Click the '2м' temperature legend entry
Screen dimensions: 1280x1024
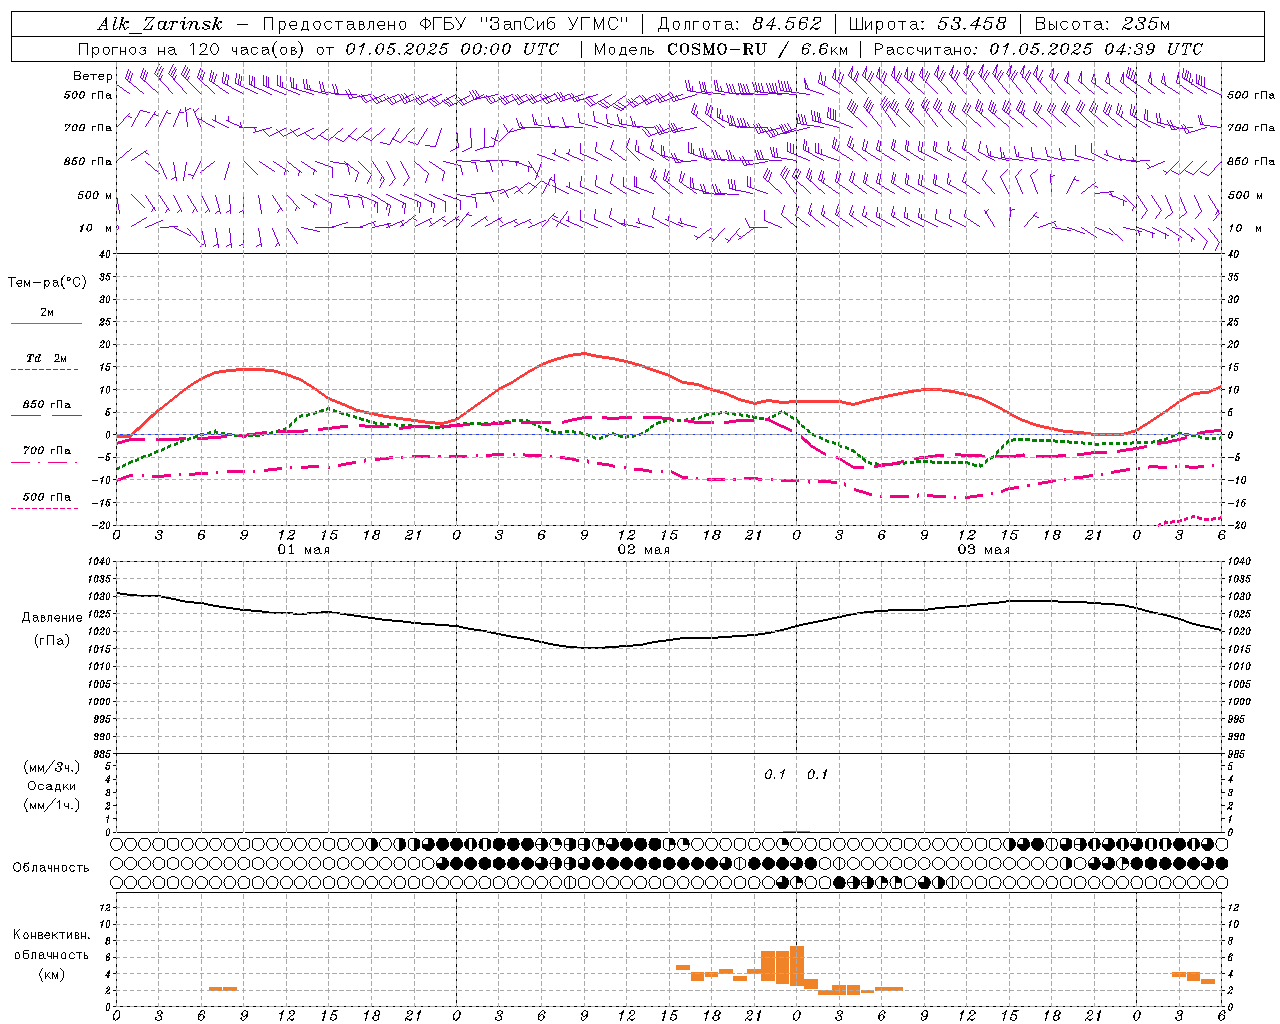point(47,312)
